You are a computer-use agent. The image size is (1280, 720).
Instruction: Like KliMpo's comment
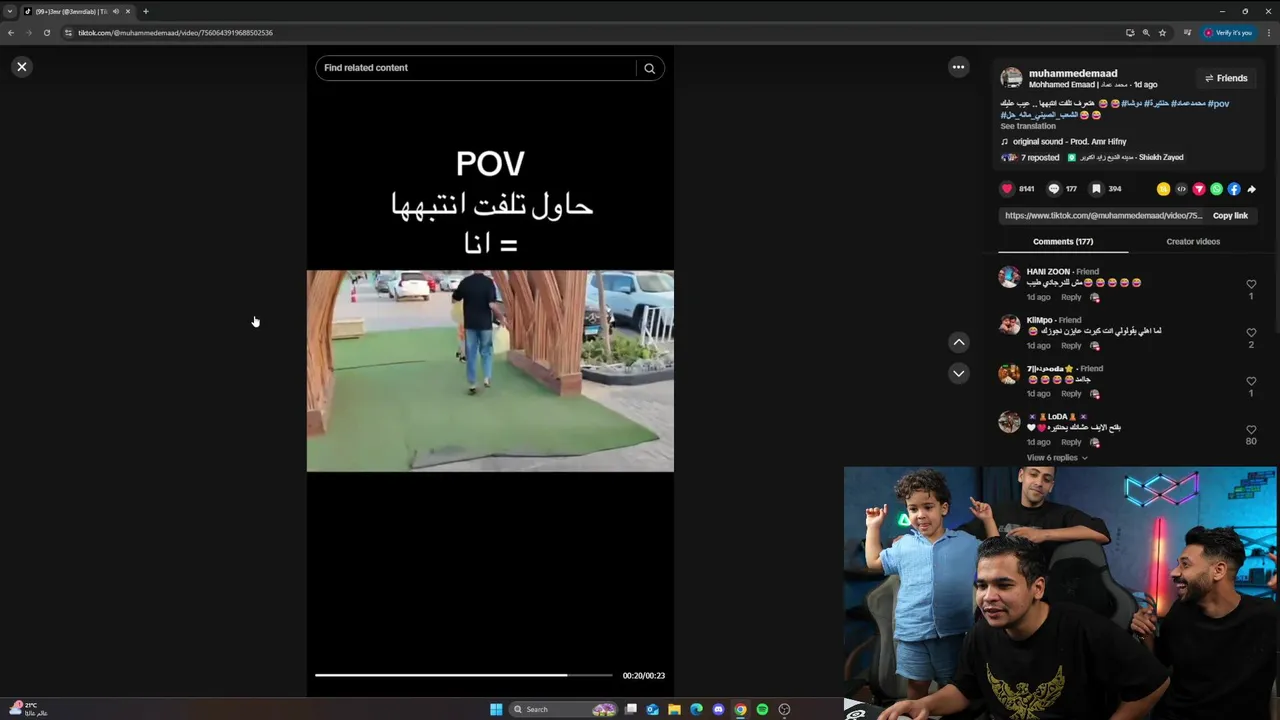tap(1251, 332)
